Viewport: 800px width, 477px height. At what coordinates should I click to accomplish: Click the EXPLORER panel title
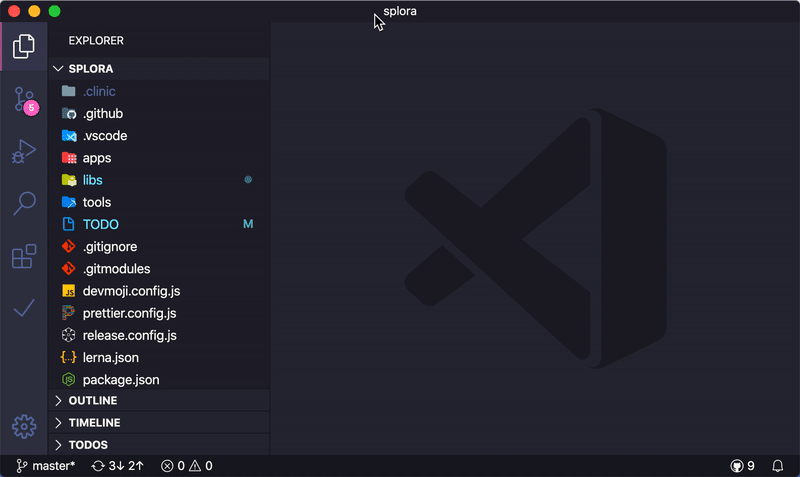96,40
